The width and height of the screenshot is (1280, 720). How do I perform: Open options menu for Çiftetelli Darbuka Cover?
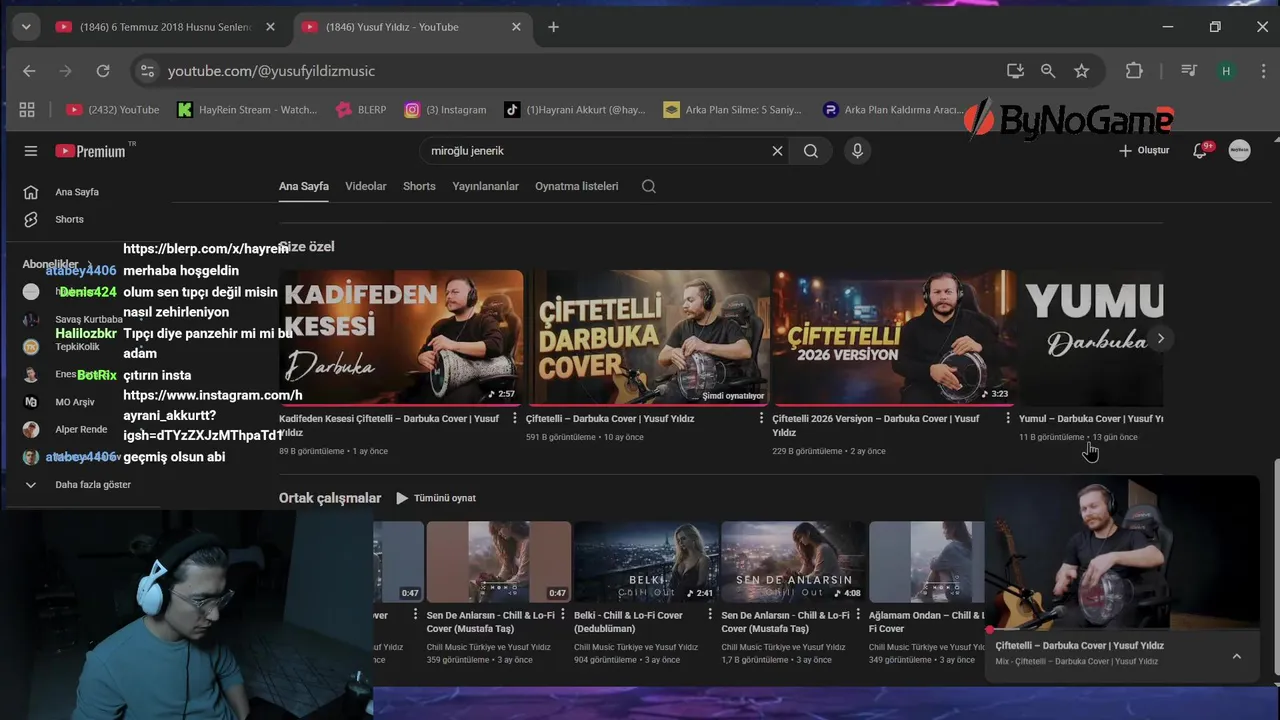(x=762, y=418)
